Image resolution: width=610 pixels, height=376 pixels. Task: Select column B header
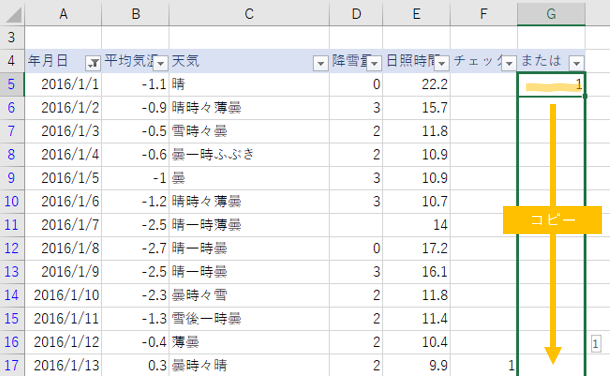(x=135, y=14)
